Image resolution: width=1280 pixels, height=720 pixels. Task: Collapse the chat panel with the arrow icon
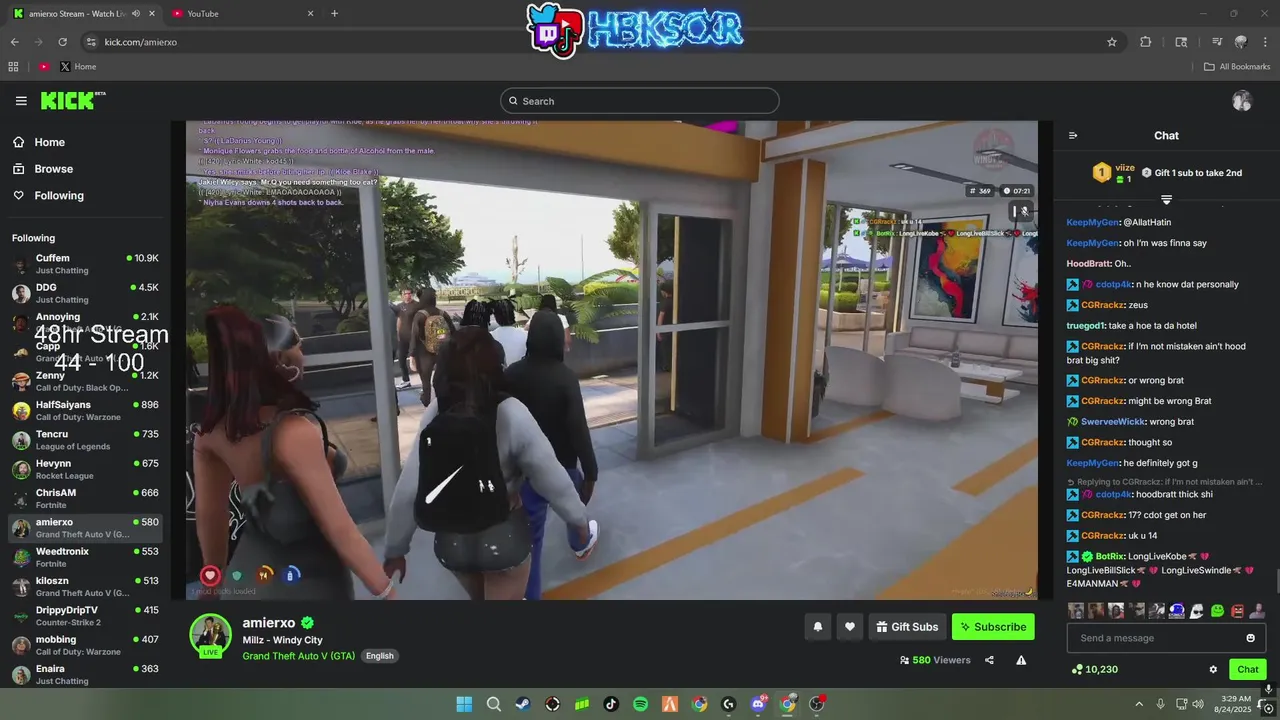click(x=1073, y=136)
